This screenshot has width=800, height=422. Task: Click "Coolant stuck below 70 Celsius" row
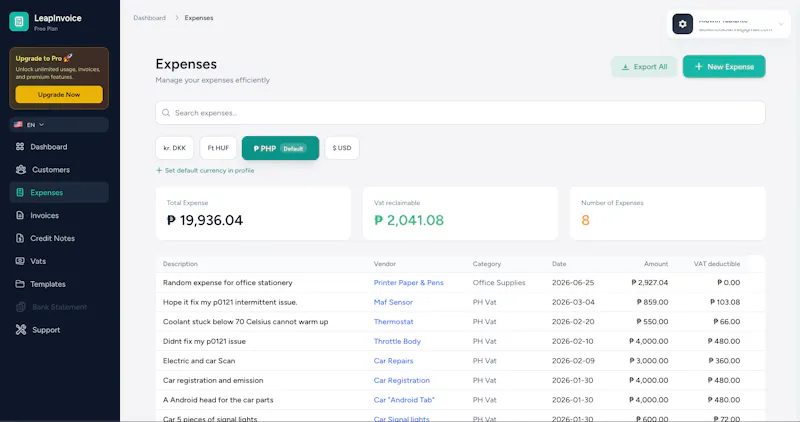pos(460,321)
